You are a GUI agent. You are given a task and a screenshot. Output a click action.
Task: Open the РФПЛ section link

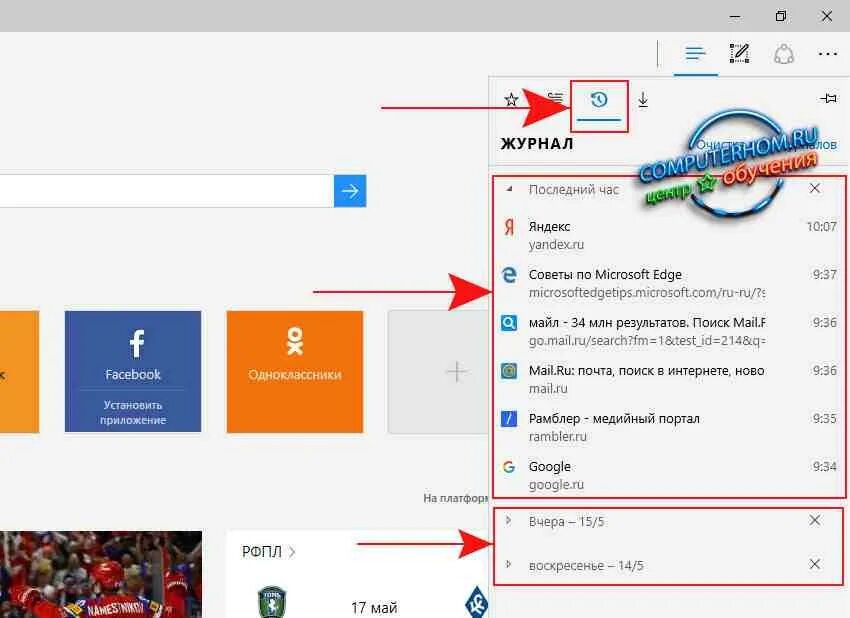click(268, 552)
